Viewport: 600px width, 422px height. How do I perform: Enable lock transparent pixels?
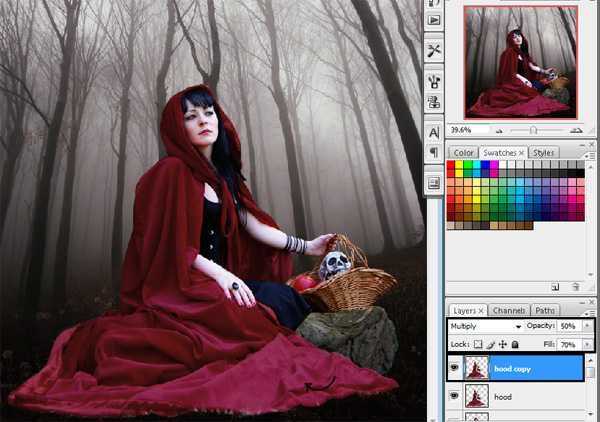pyautogui.click(x=479, y=344)
